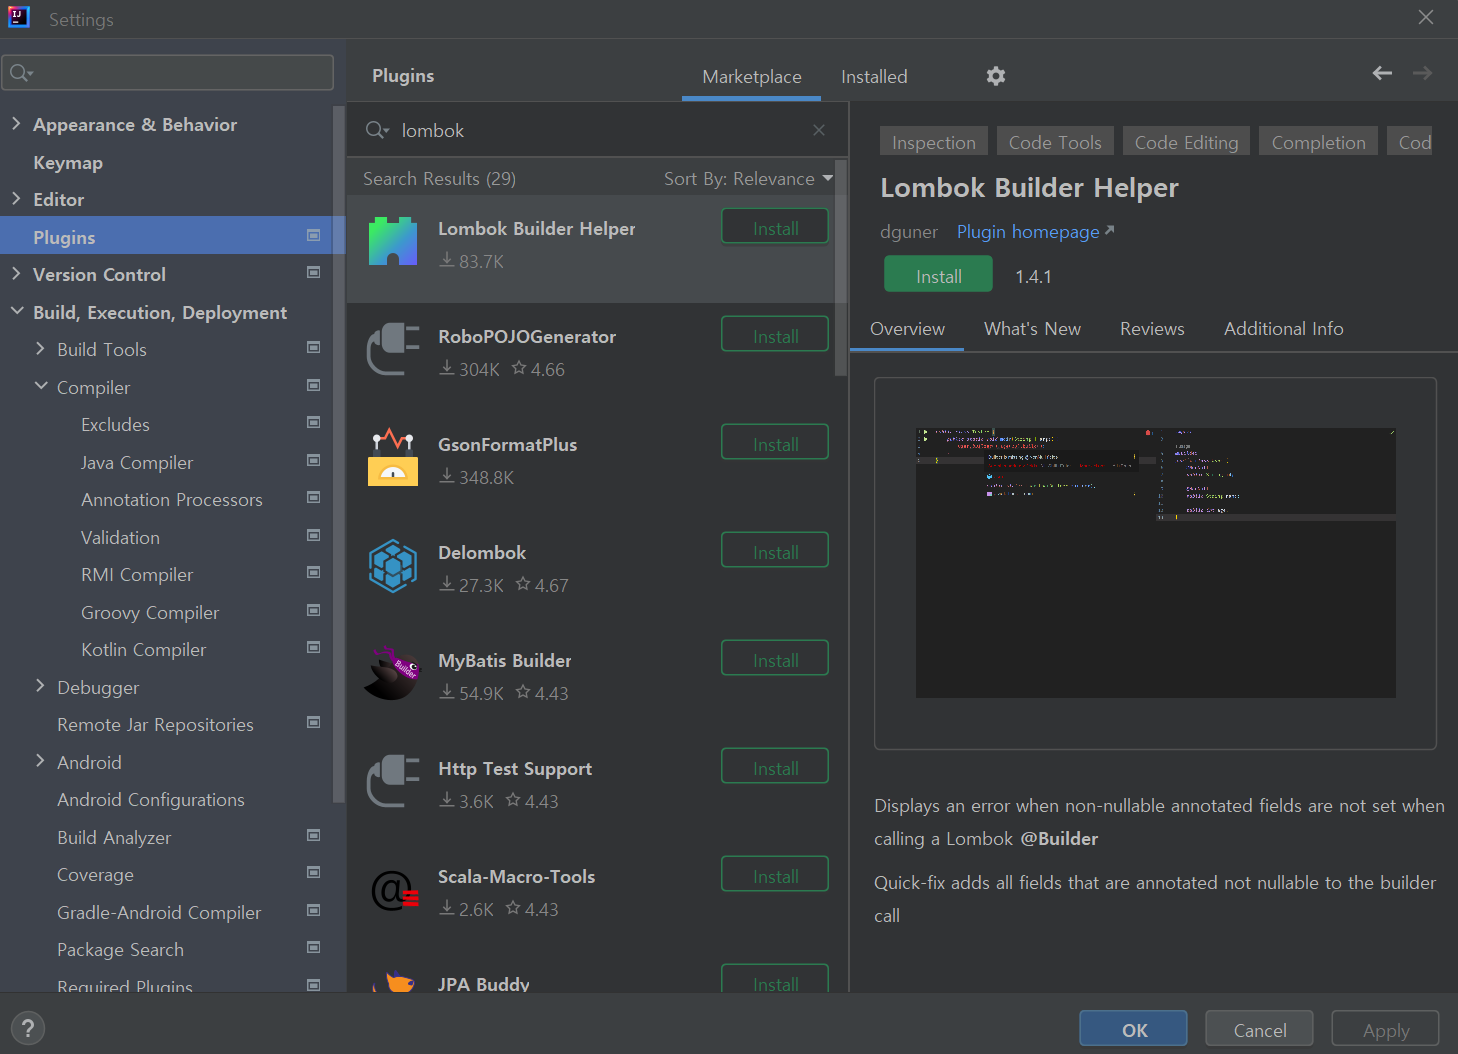
Task: Click the Apply button
Action: [x=1385, y=1029]
